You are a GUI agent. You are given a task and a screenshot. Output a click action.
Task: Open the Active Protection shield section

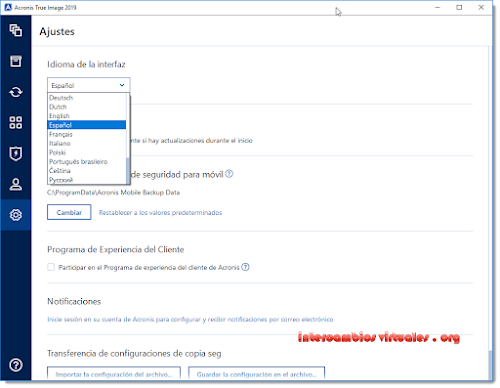16,154
